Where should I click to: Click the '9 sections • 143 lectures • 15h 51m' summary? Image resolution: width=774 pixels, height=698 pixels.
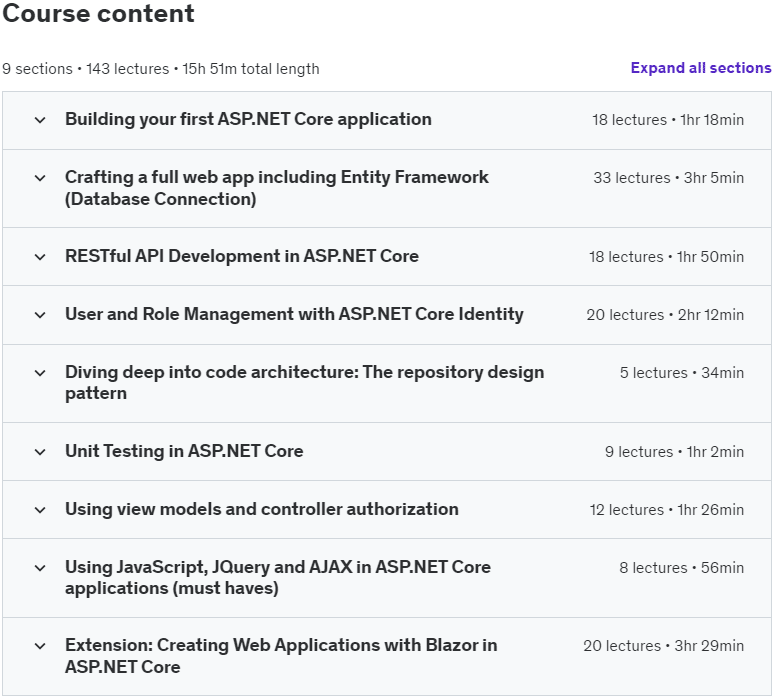click(160, 69)
